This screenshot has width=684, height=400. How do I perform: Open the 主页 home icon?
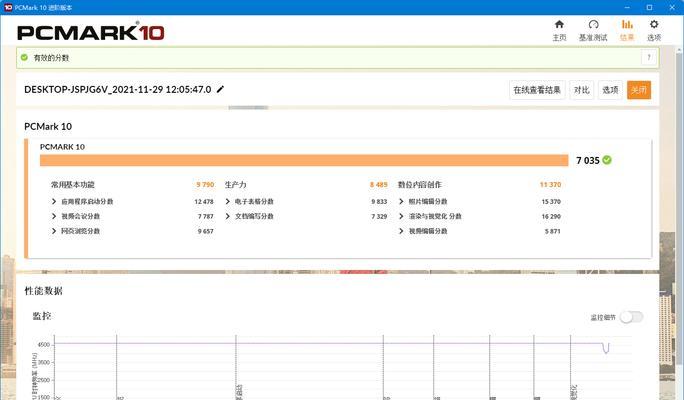pos(559,24)
